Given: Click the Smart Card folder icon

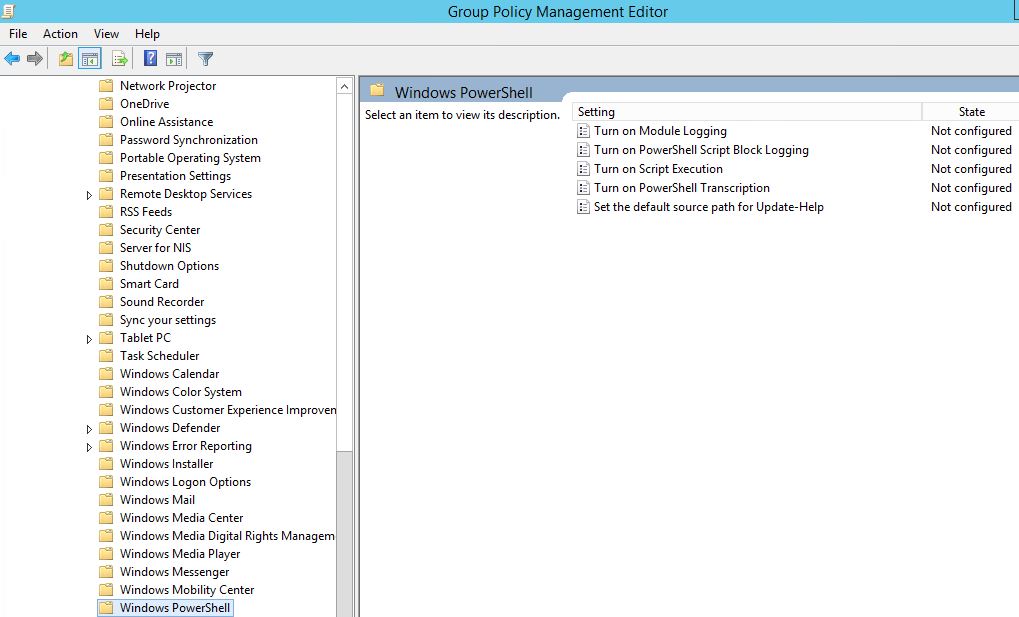Looking at the screenshot, I should [106, 284].
